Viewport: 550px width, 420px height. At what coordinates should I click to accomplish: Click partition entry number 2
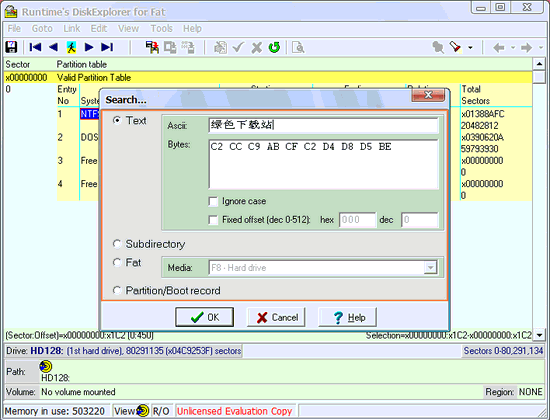(x=60, y=137)
